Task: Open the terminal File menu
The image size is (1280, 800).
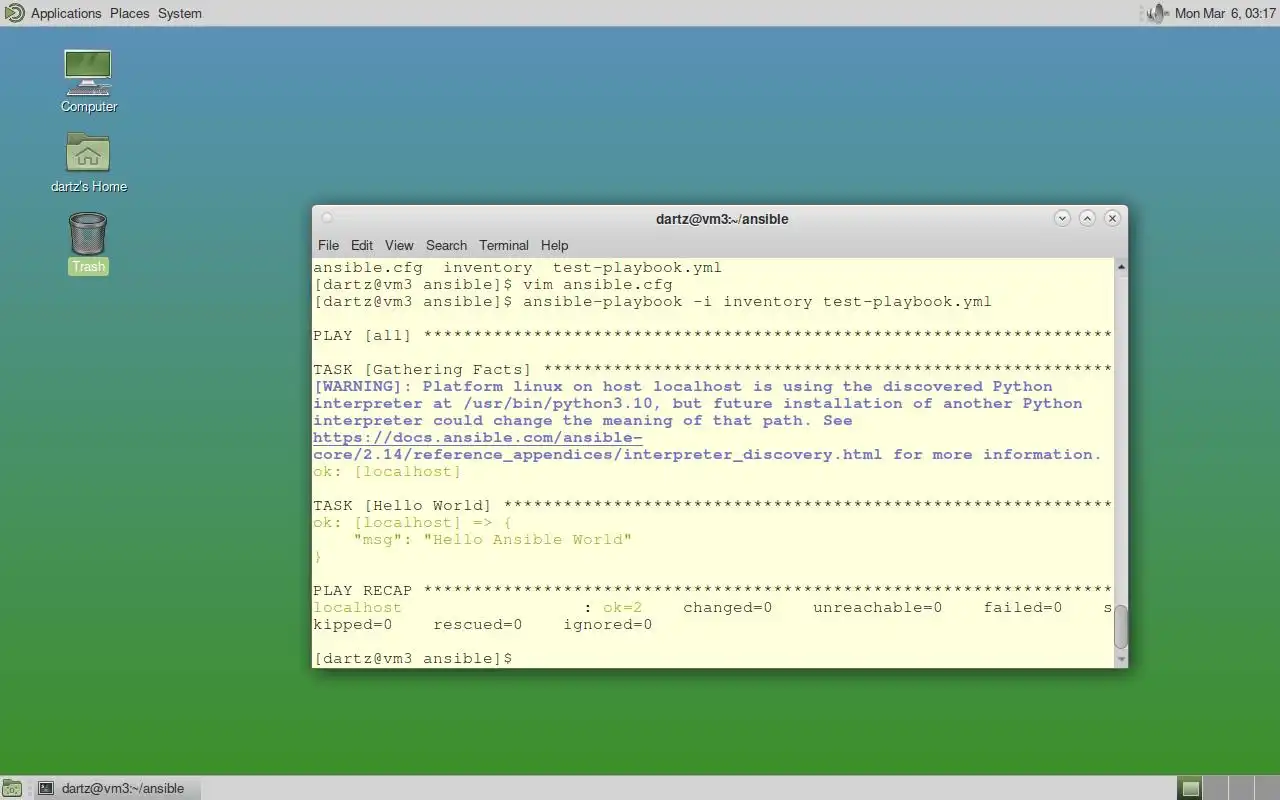Action: click(328, 245)
